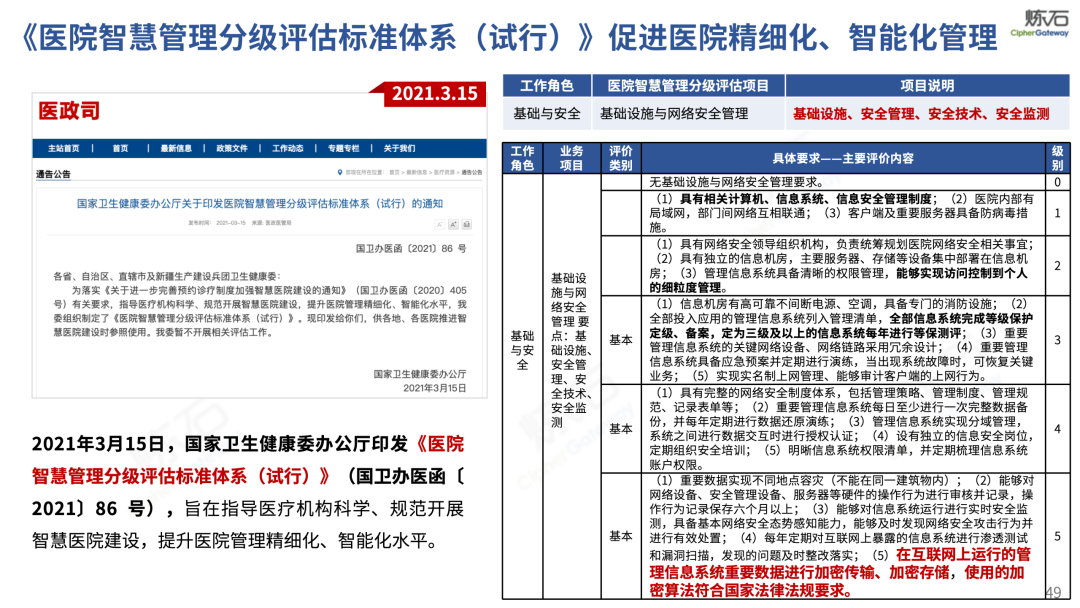Screen dimensions: 1080x608
Task: Open the 主站首页 navigation item
Action: pyautogui.click(x=63, y=149)
